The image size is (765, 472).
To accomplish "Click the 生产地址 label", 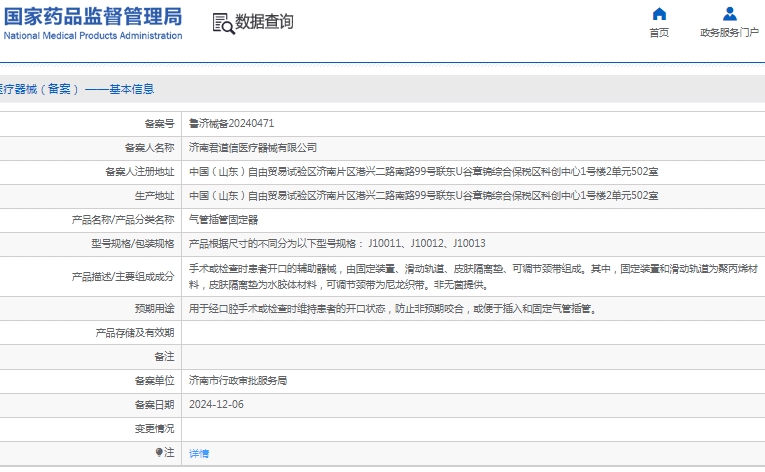I will coord(154,196).
